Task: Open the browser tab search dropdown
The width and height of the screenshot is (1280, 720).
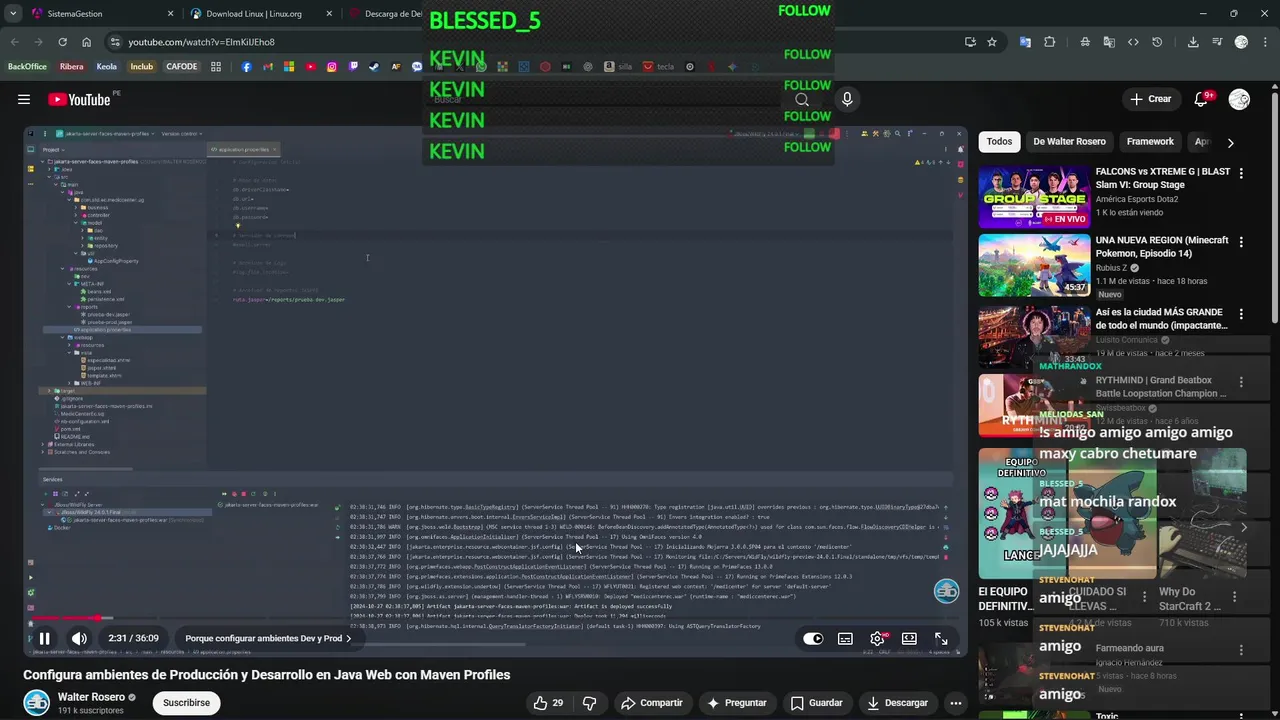Action: pyautogui.click(x=12, y=14)
